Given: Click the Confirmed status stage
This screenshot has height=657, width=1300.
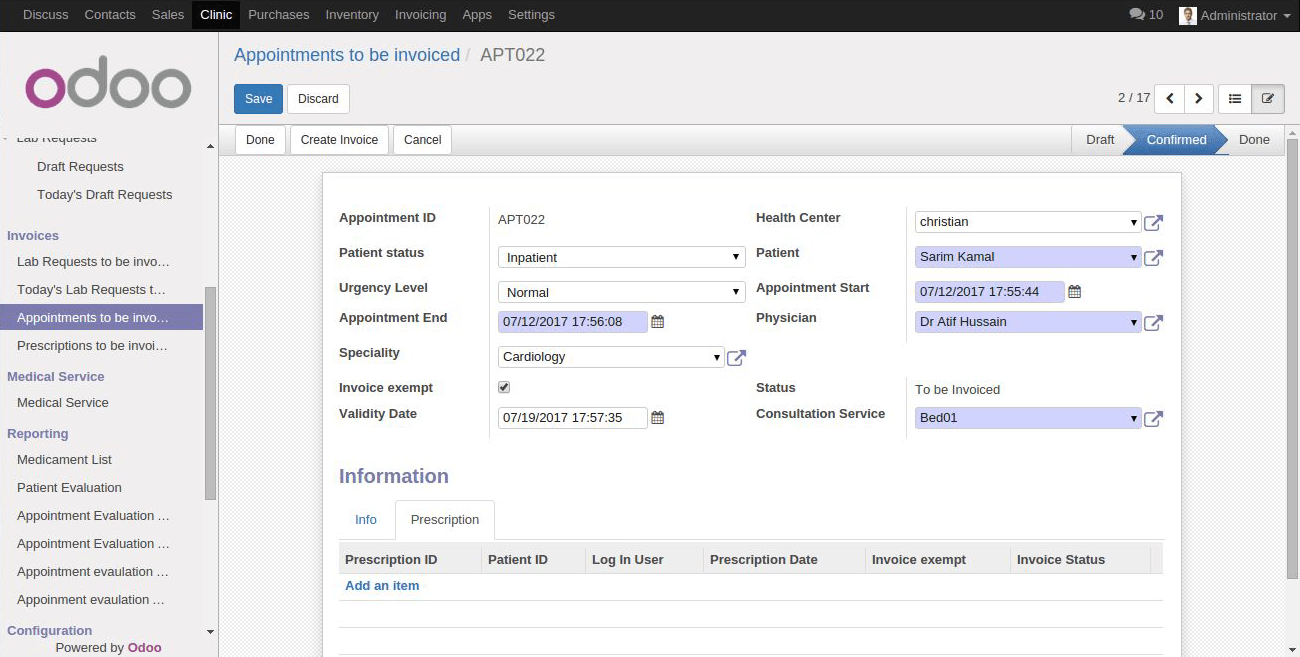Looking at the screenshot, I should [x=1176, y=140].
